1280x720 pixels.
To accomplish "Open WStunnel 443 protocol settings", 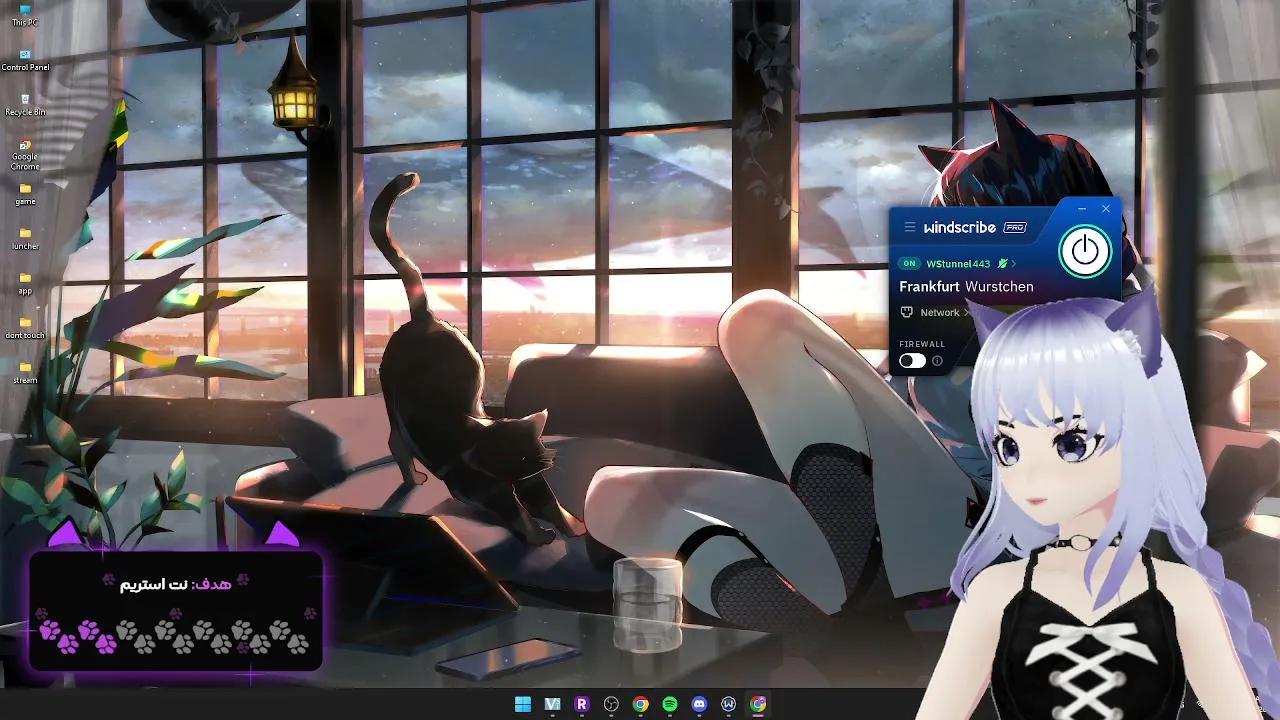I will click(x=958, y=264).
